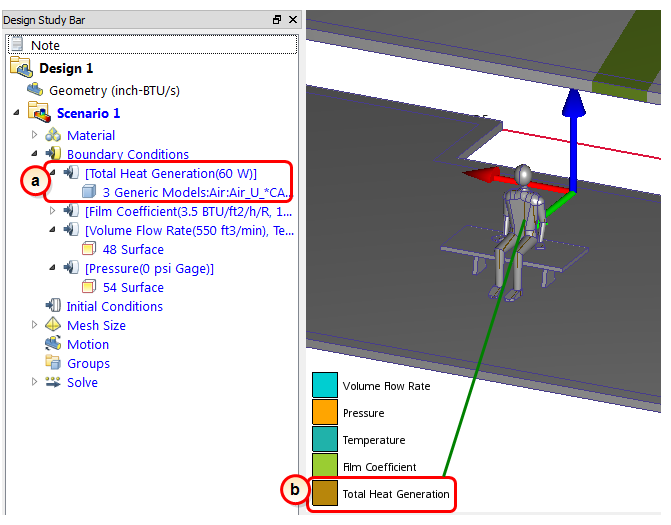The image size is (671, 525).
Task: Click the green Film Coefficient swatch
Action: click(x=325, y=466)
